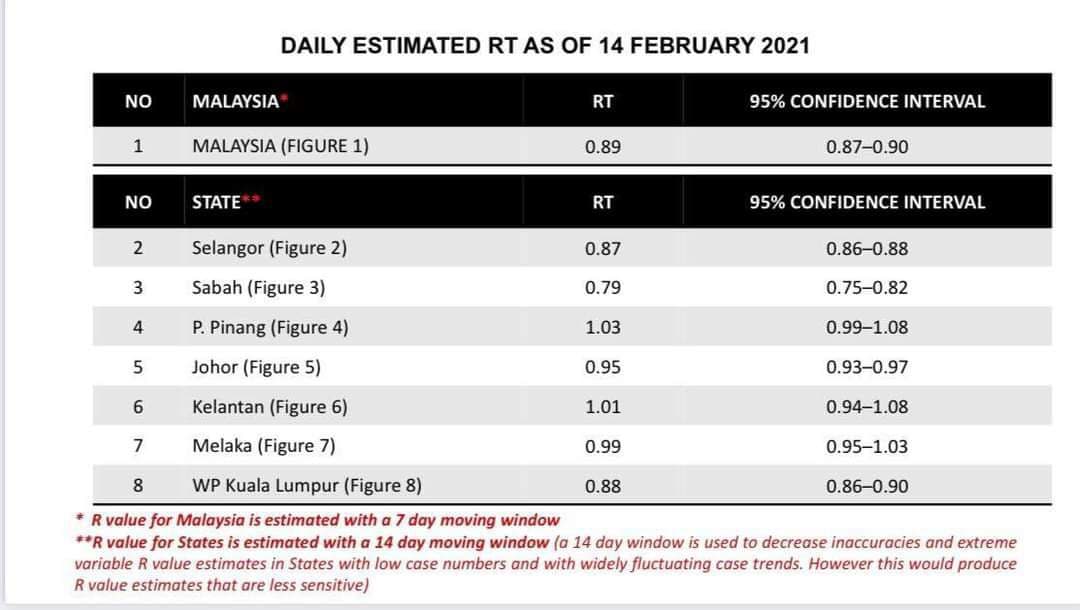Image resolution: width=1080 pixels, height=610 pixels.
Task: Click Melaka confidence interval 0.95–1.03
Action: [x=867, y=446]
